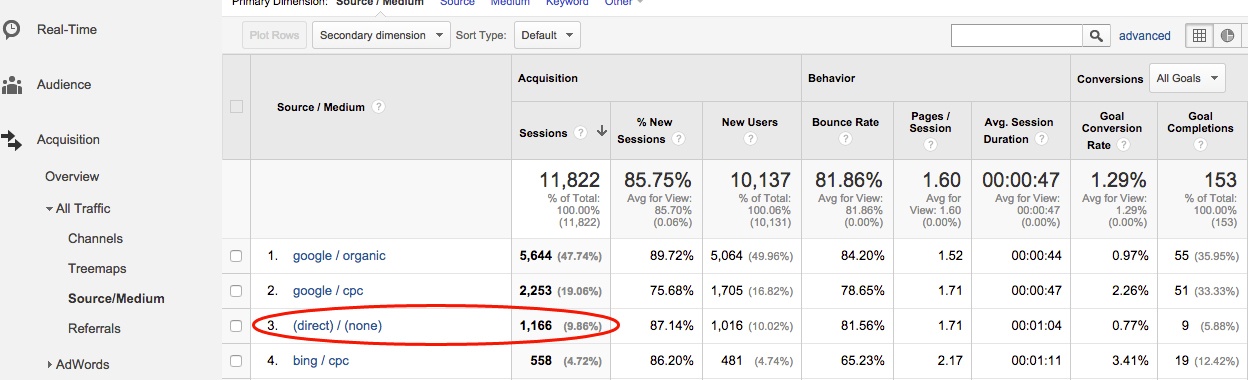Open the Real-Time section

(x=67, y=30)
